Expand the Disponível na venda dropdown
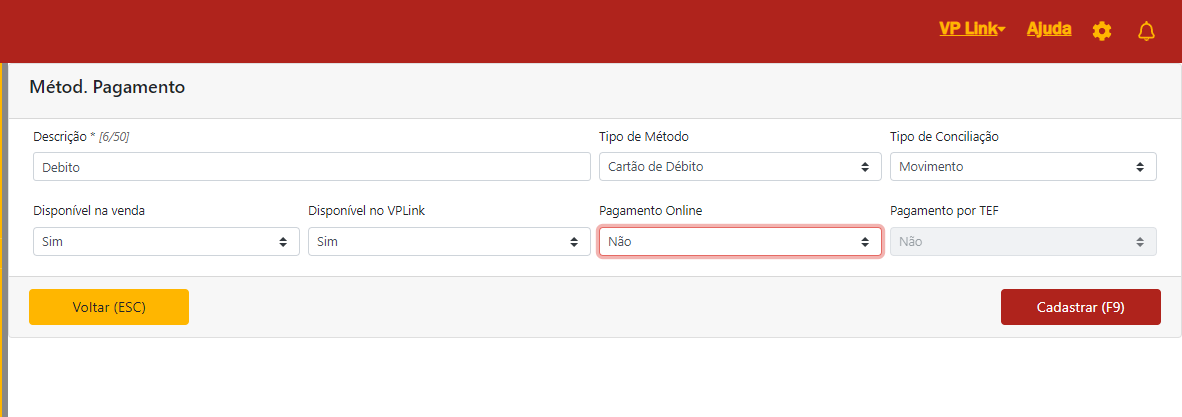The image size is (1182, 417). pyautogui.click(x=165, y=242)
